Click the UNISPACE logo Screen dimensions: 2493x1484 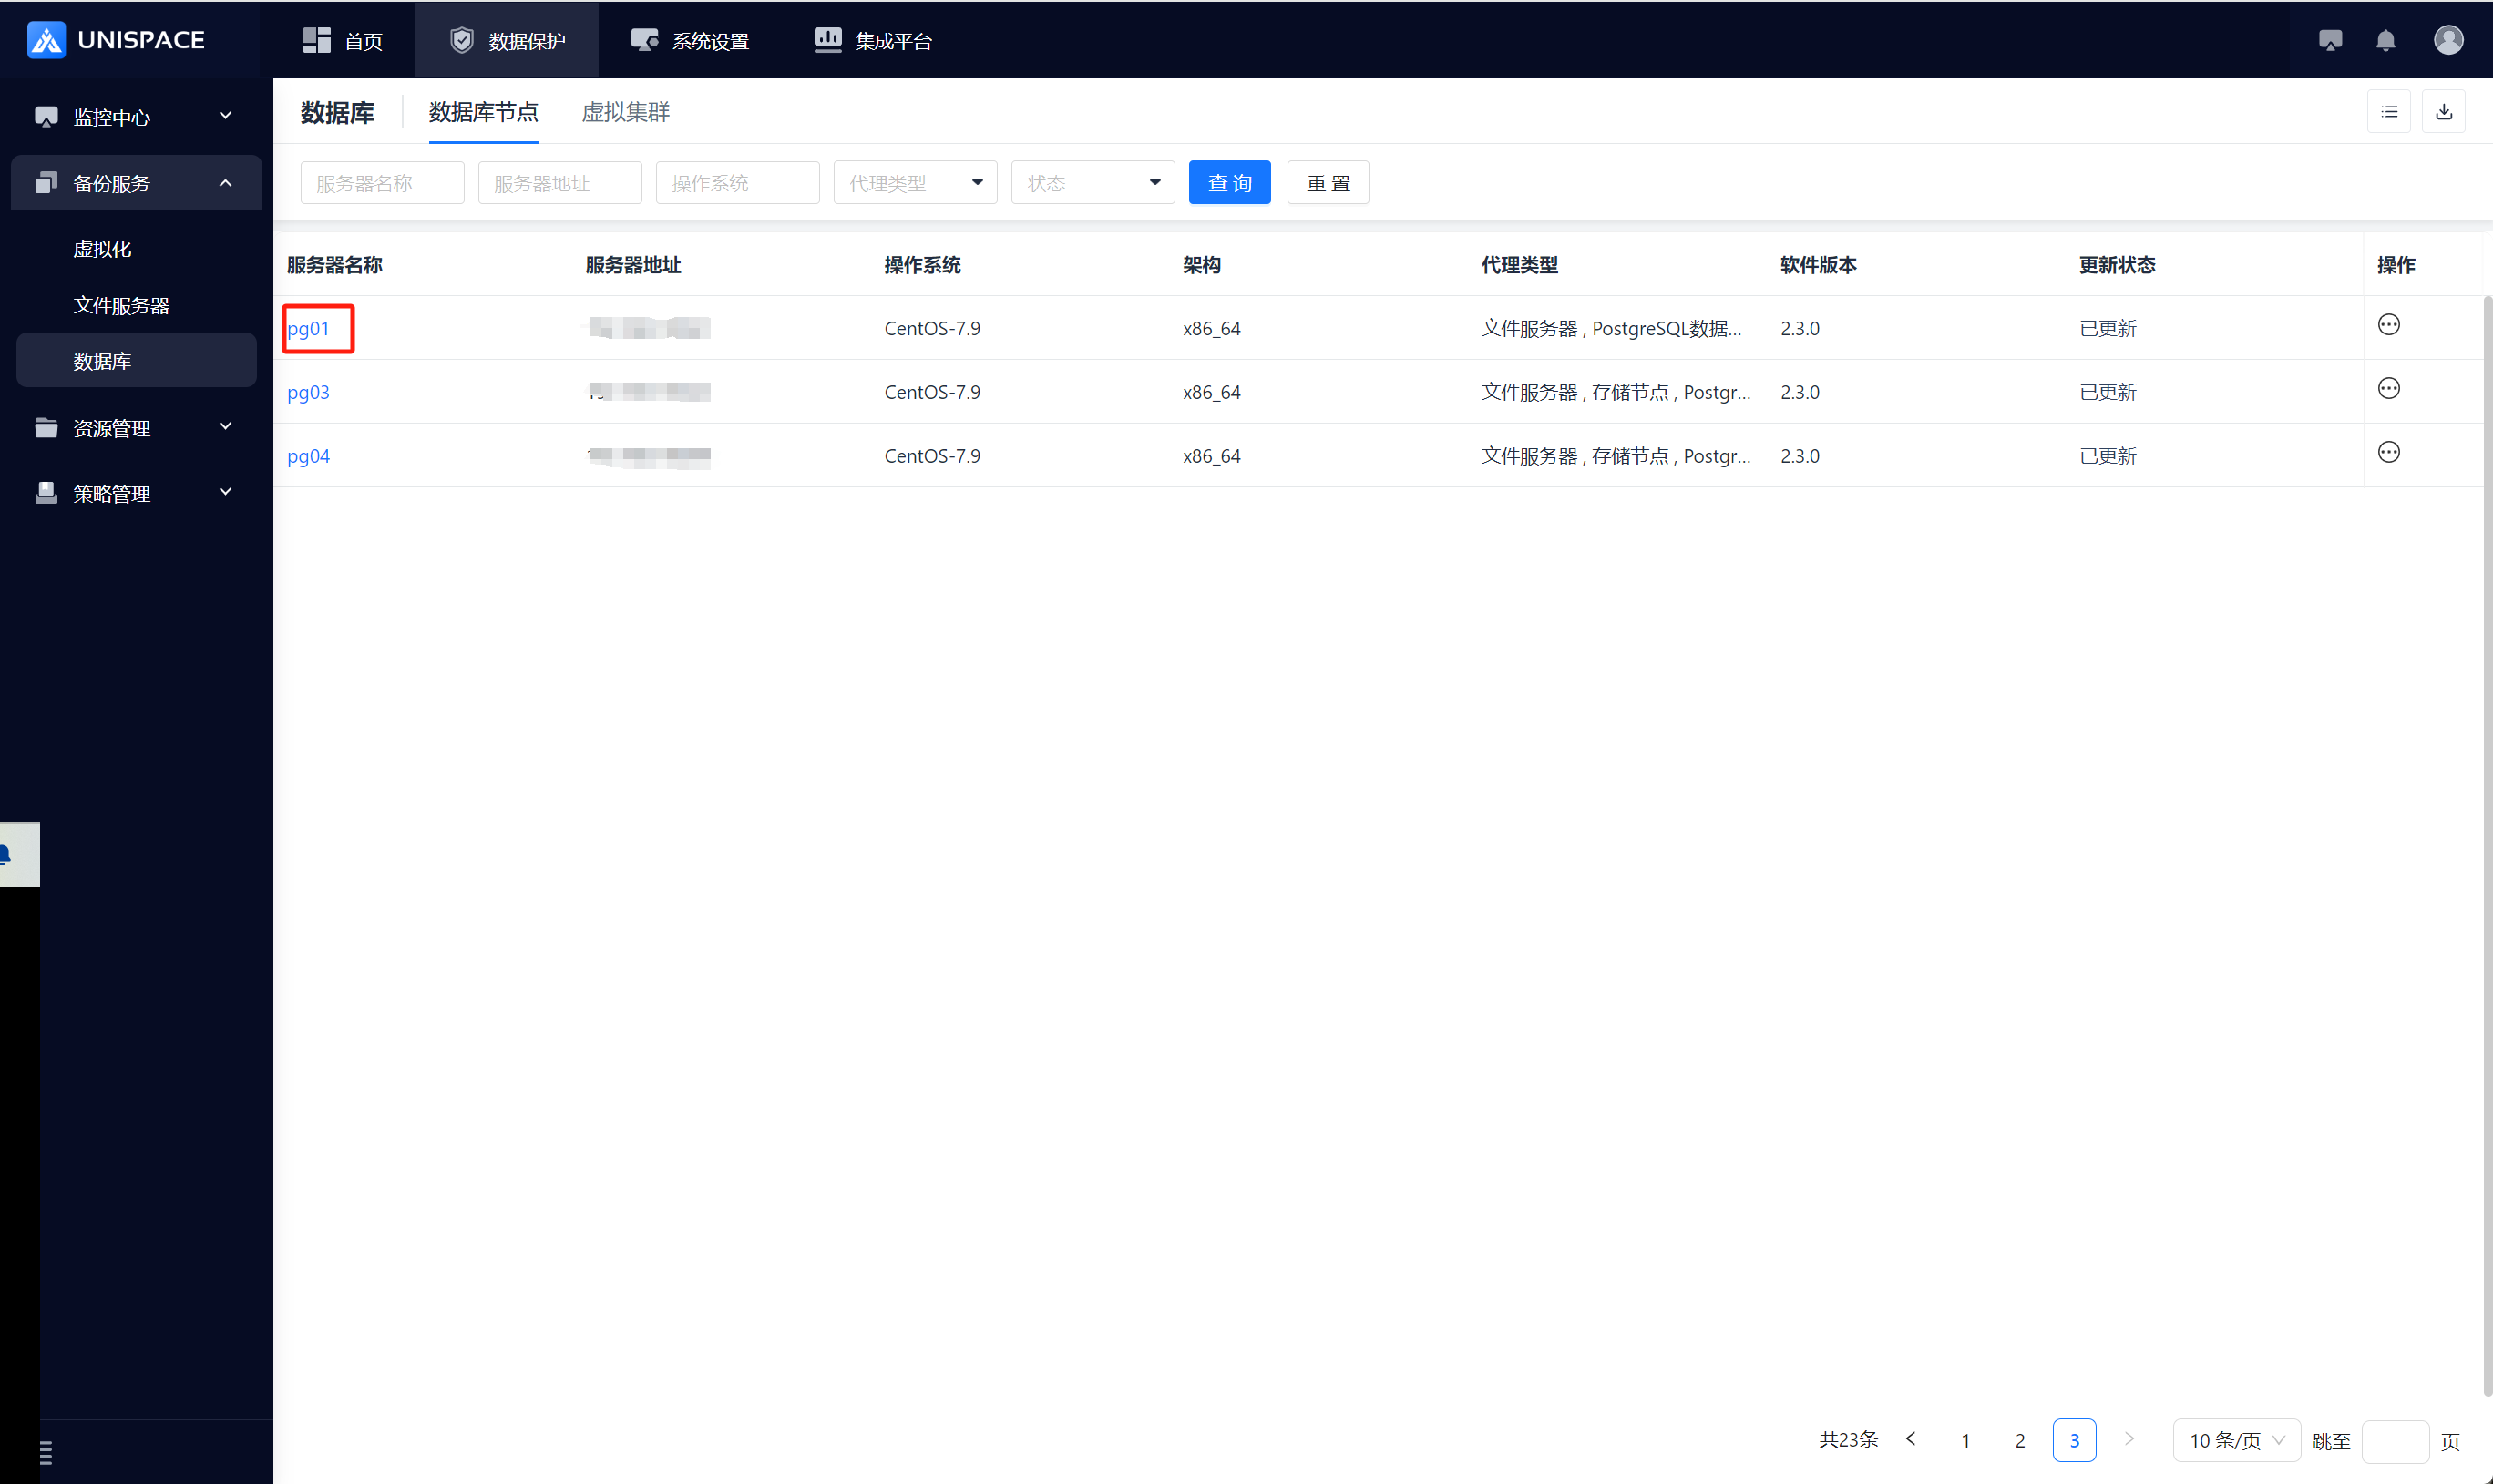pos(116,40)
